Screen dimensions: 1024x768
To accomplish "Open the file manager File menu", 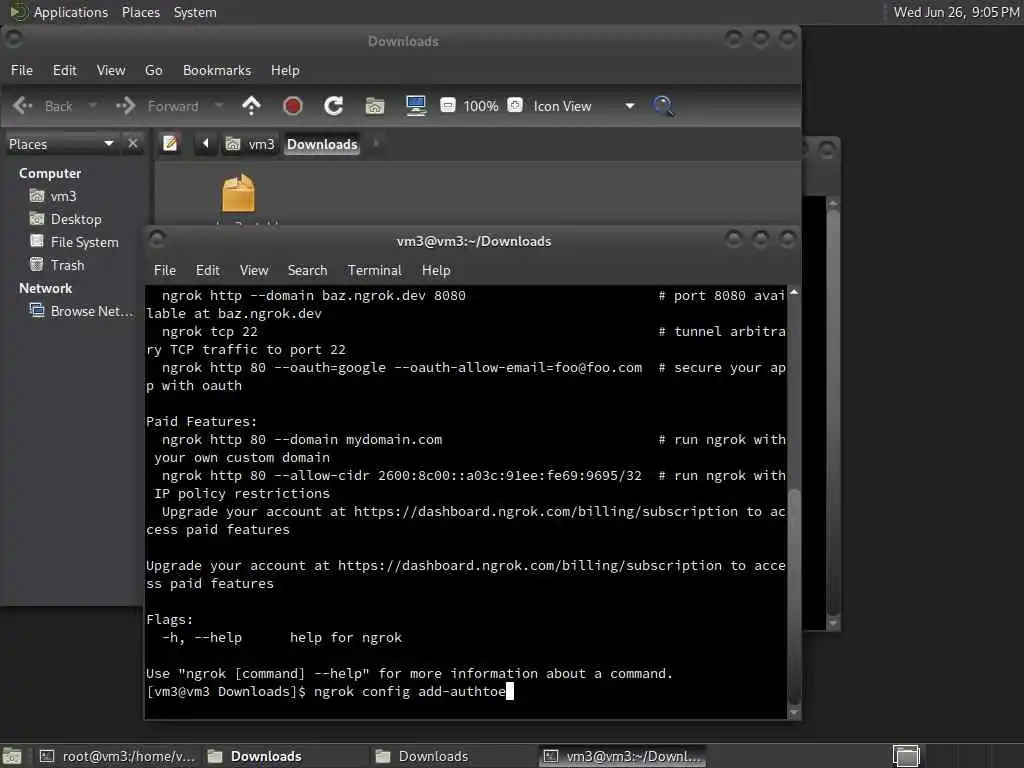I will pyautogui.click(x=22, y=70).
